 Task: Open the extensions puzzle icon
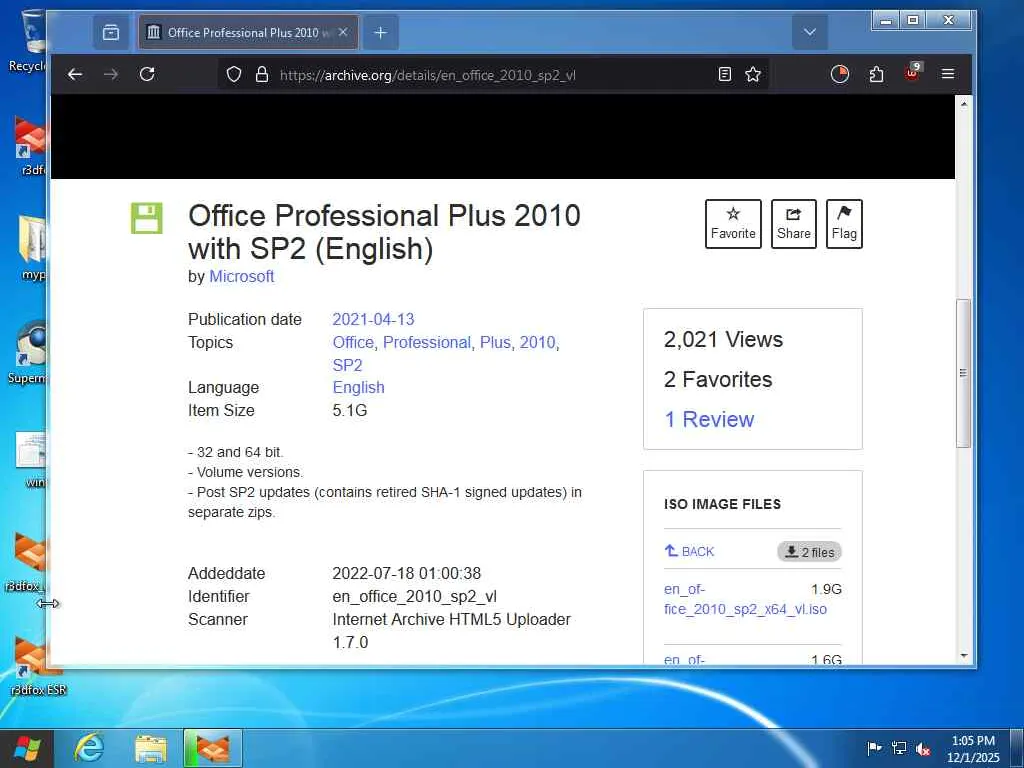(876, 74)
